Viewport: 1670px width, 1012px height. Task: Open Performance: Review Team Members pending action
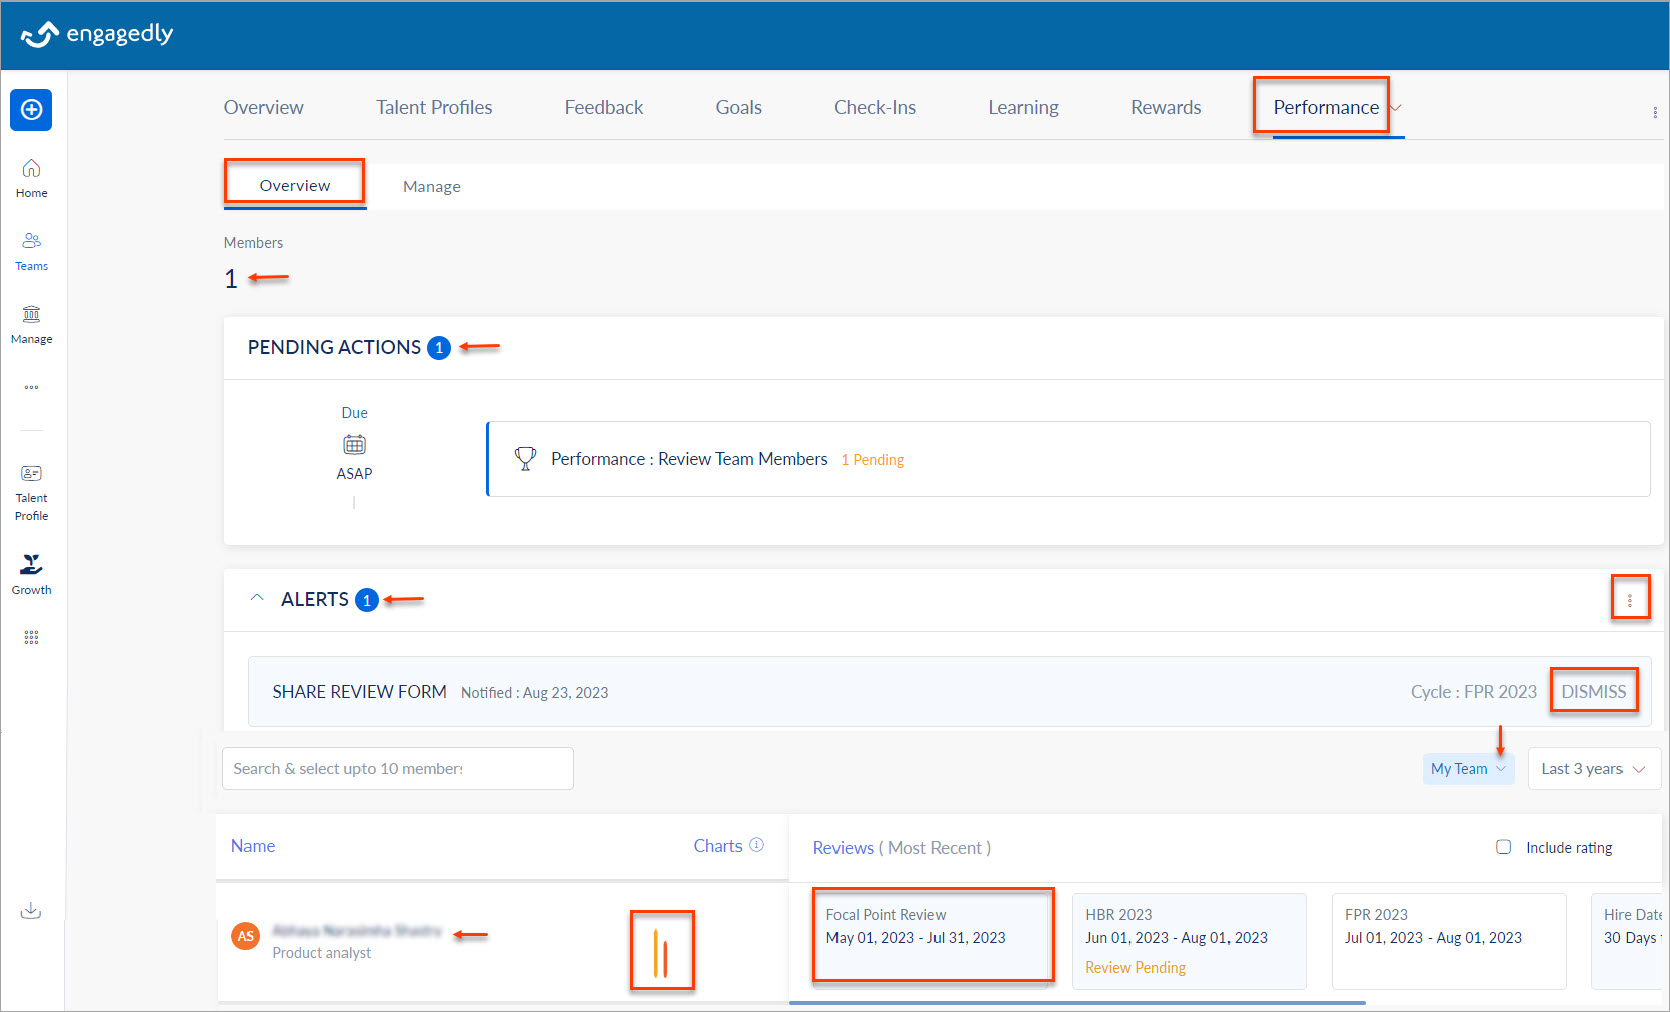(688, 459)
